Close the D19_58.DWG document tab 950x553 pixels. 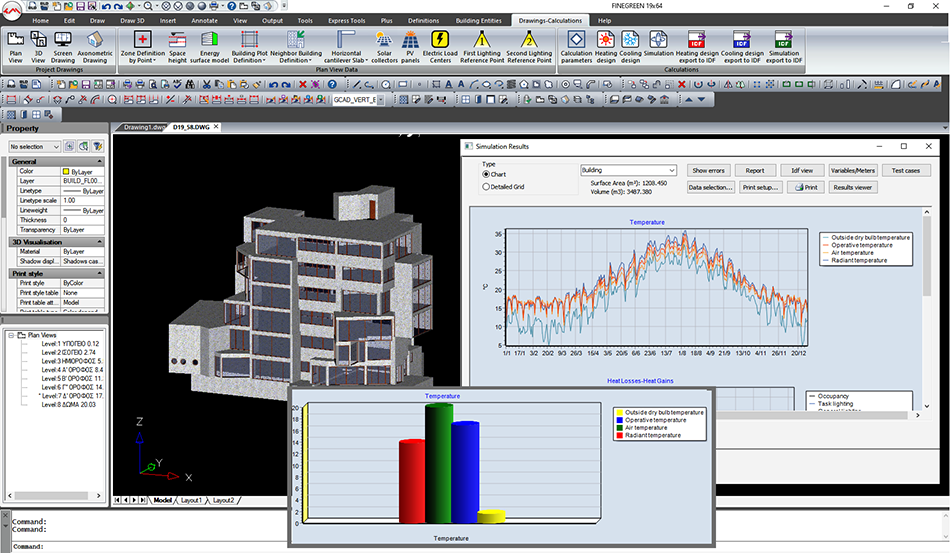tap(216, 127)
